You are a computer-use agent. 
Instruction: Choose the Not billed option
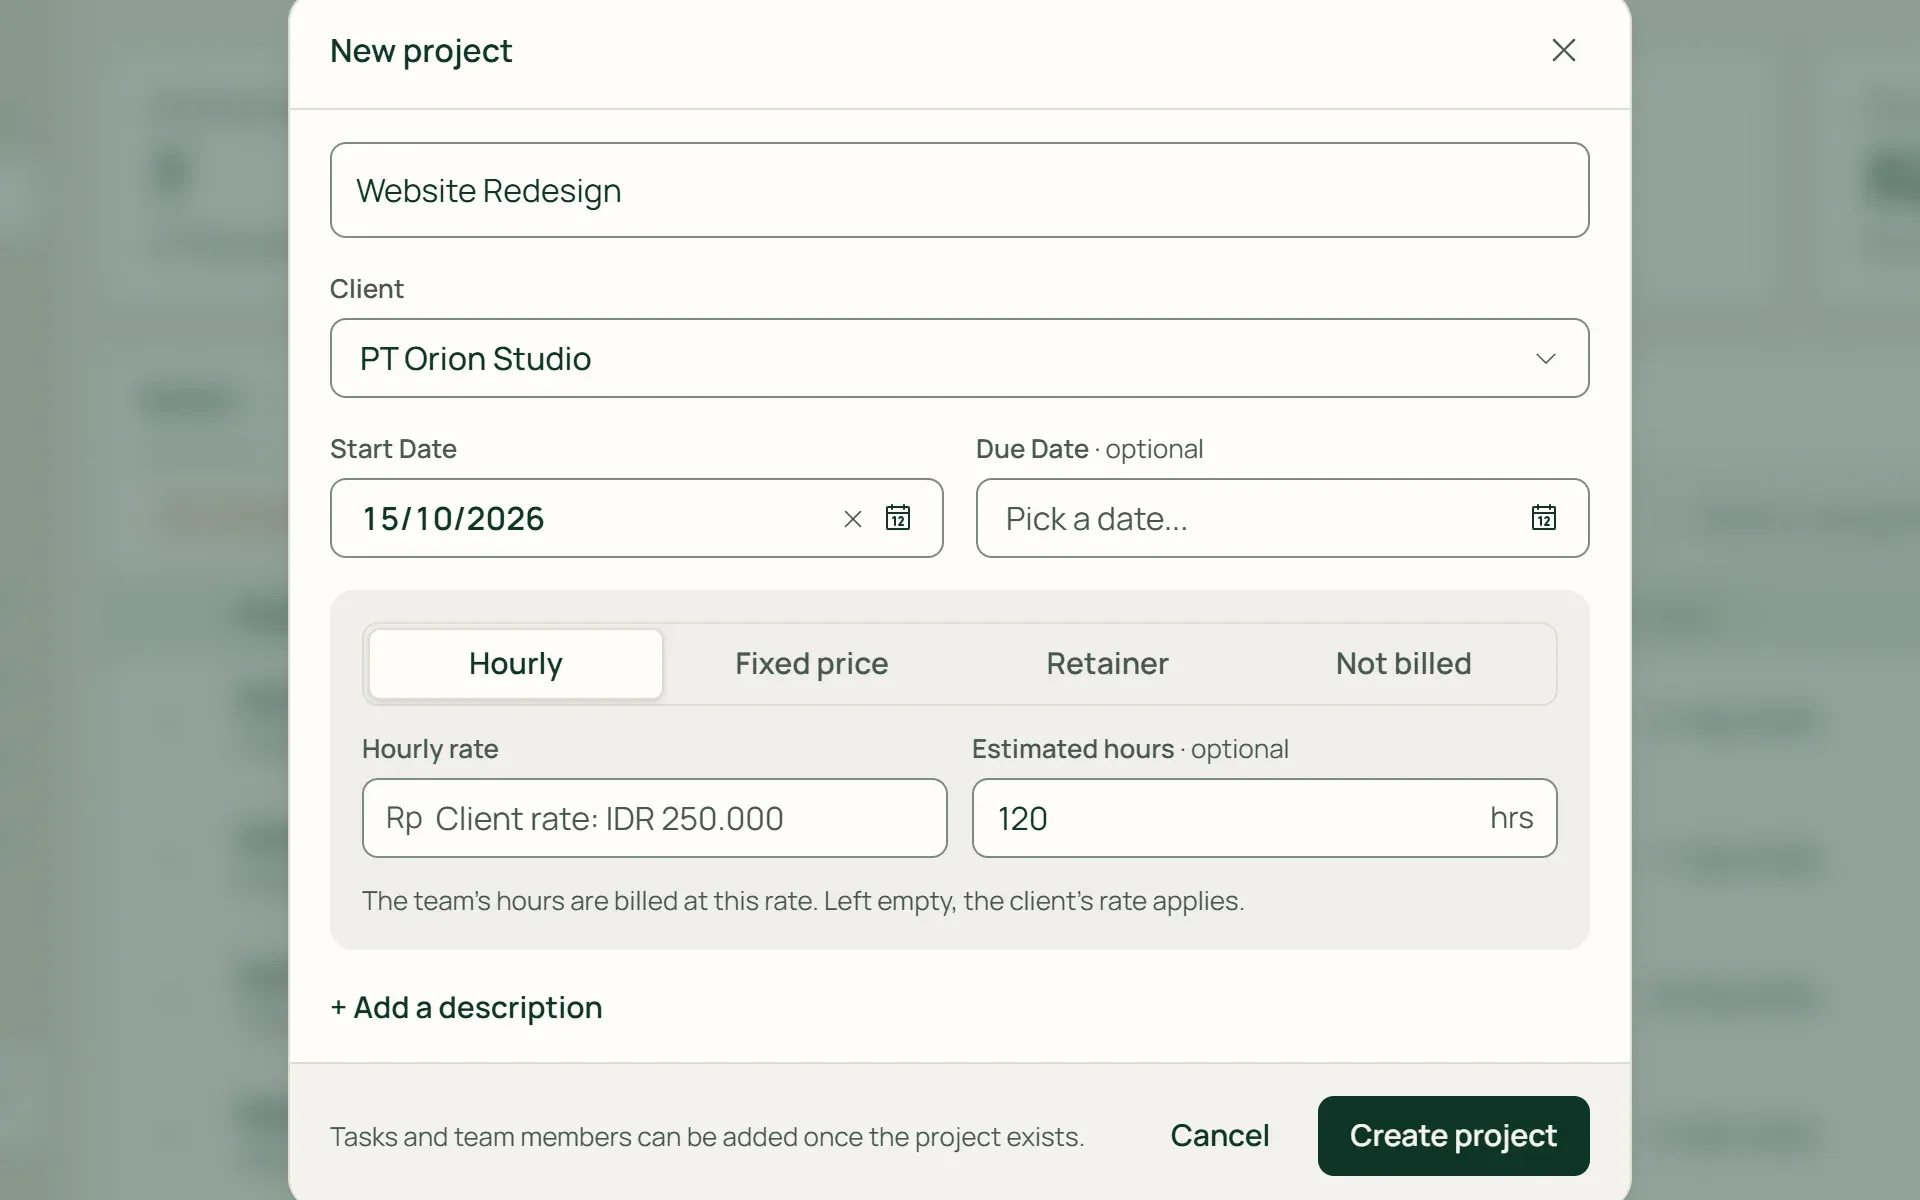[x=1403, y=664]
